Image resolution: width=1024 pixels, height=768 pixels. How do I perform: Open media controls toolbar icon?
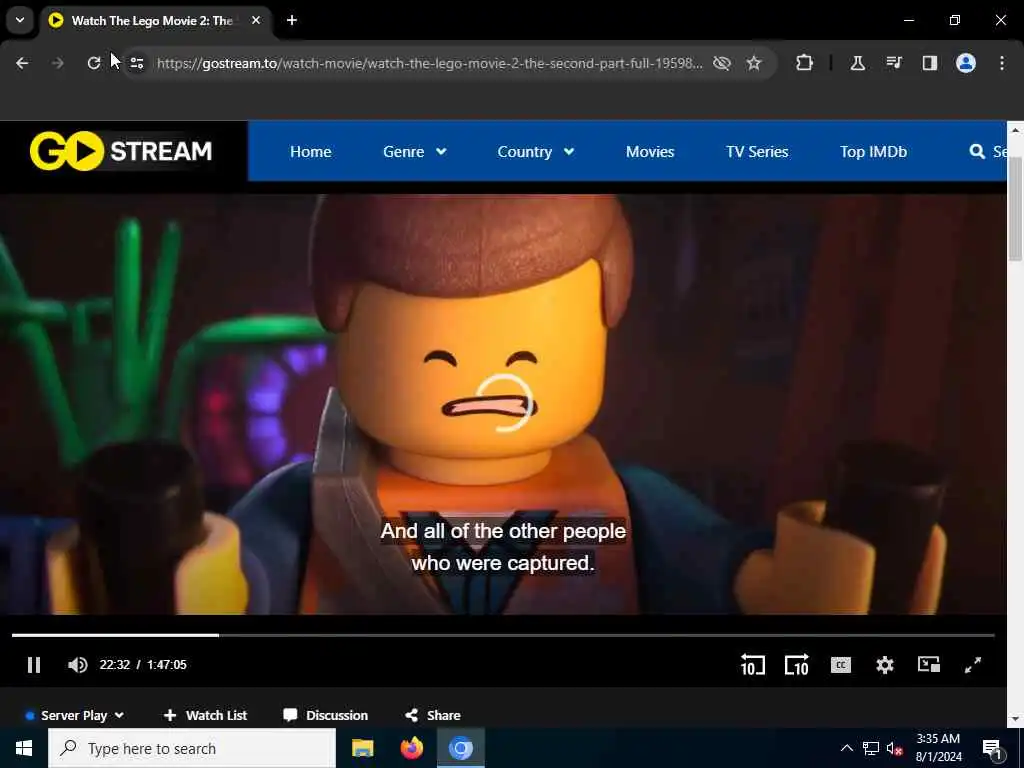click(894, 63)
